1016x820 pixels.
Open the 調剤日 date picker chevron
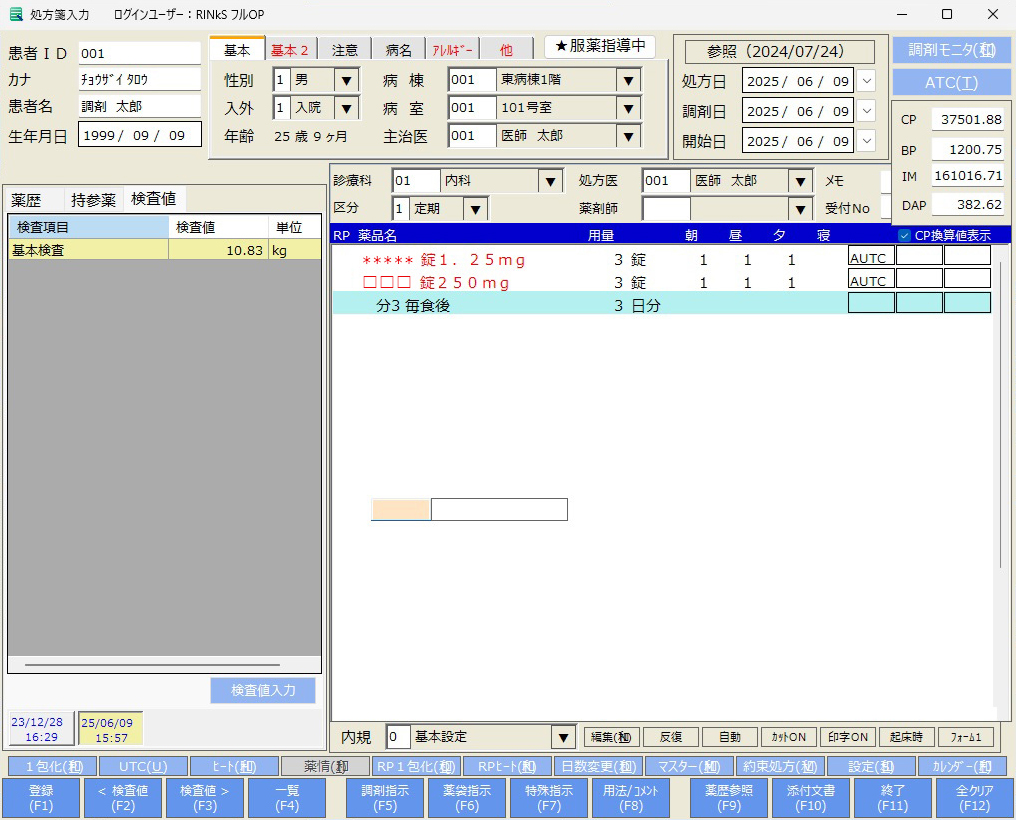866,111
